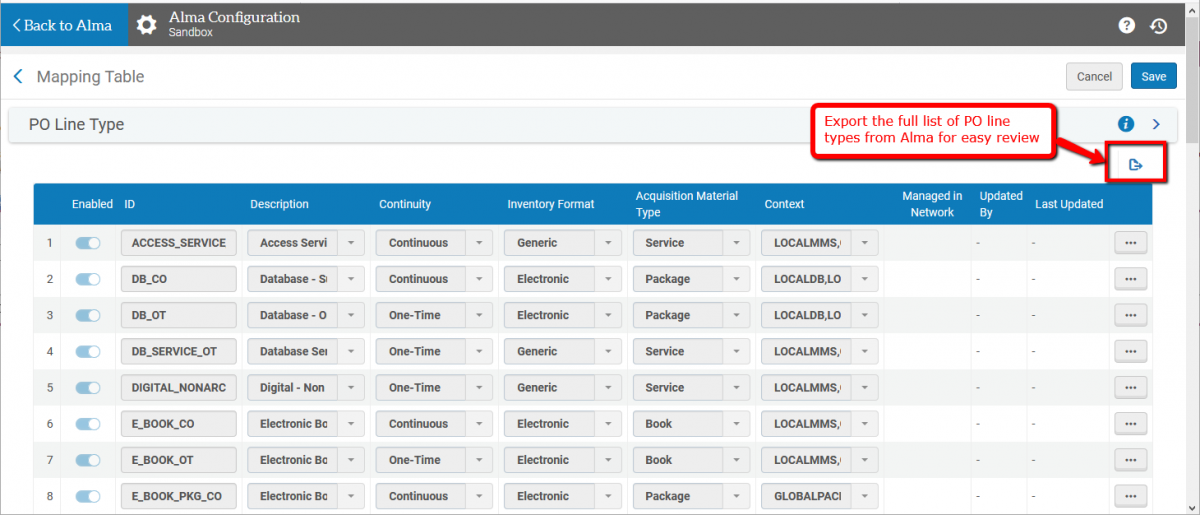Open Continuity dropdown for DB_CO row

pyautogui.click(x=479, y=279)
